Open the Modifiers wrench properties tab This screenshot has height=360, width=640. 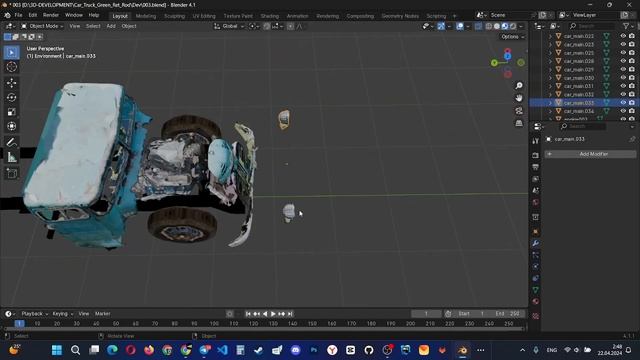tap(536, 243)
